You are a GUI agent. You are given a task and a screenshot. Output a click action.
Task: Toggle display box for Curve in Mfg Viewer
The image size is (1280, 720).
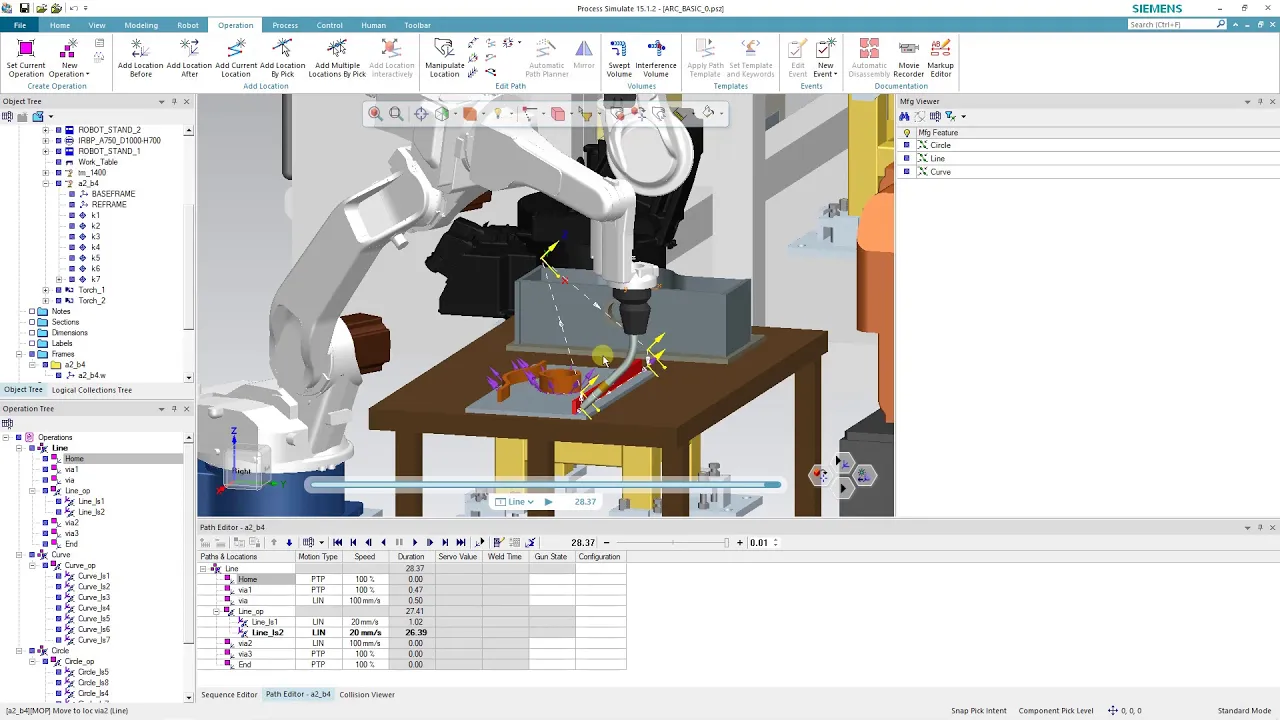907,172
